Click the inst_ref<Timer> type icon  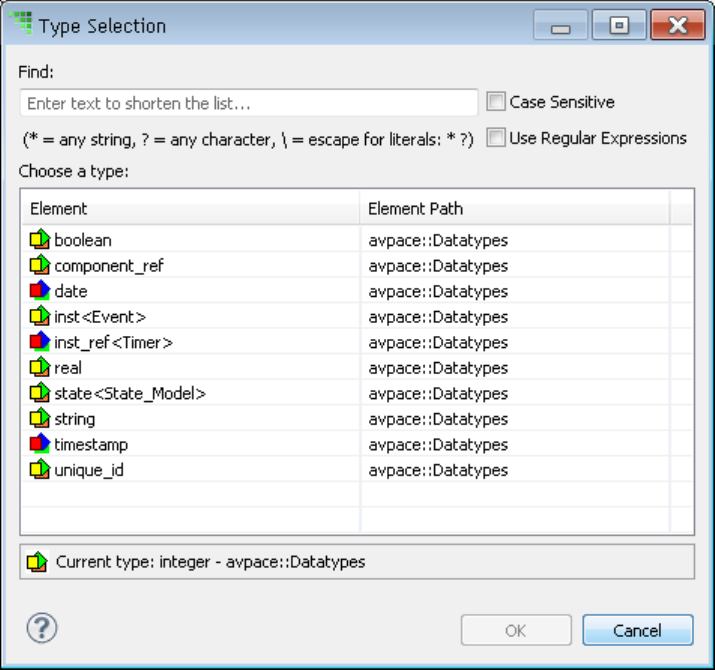point(39,342)
